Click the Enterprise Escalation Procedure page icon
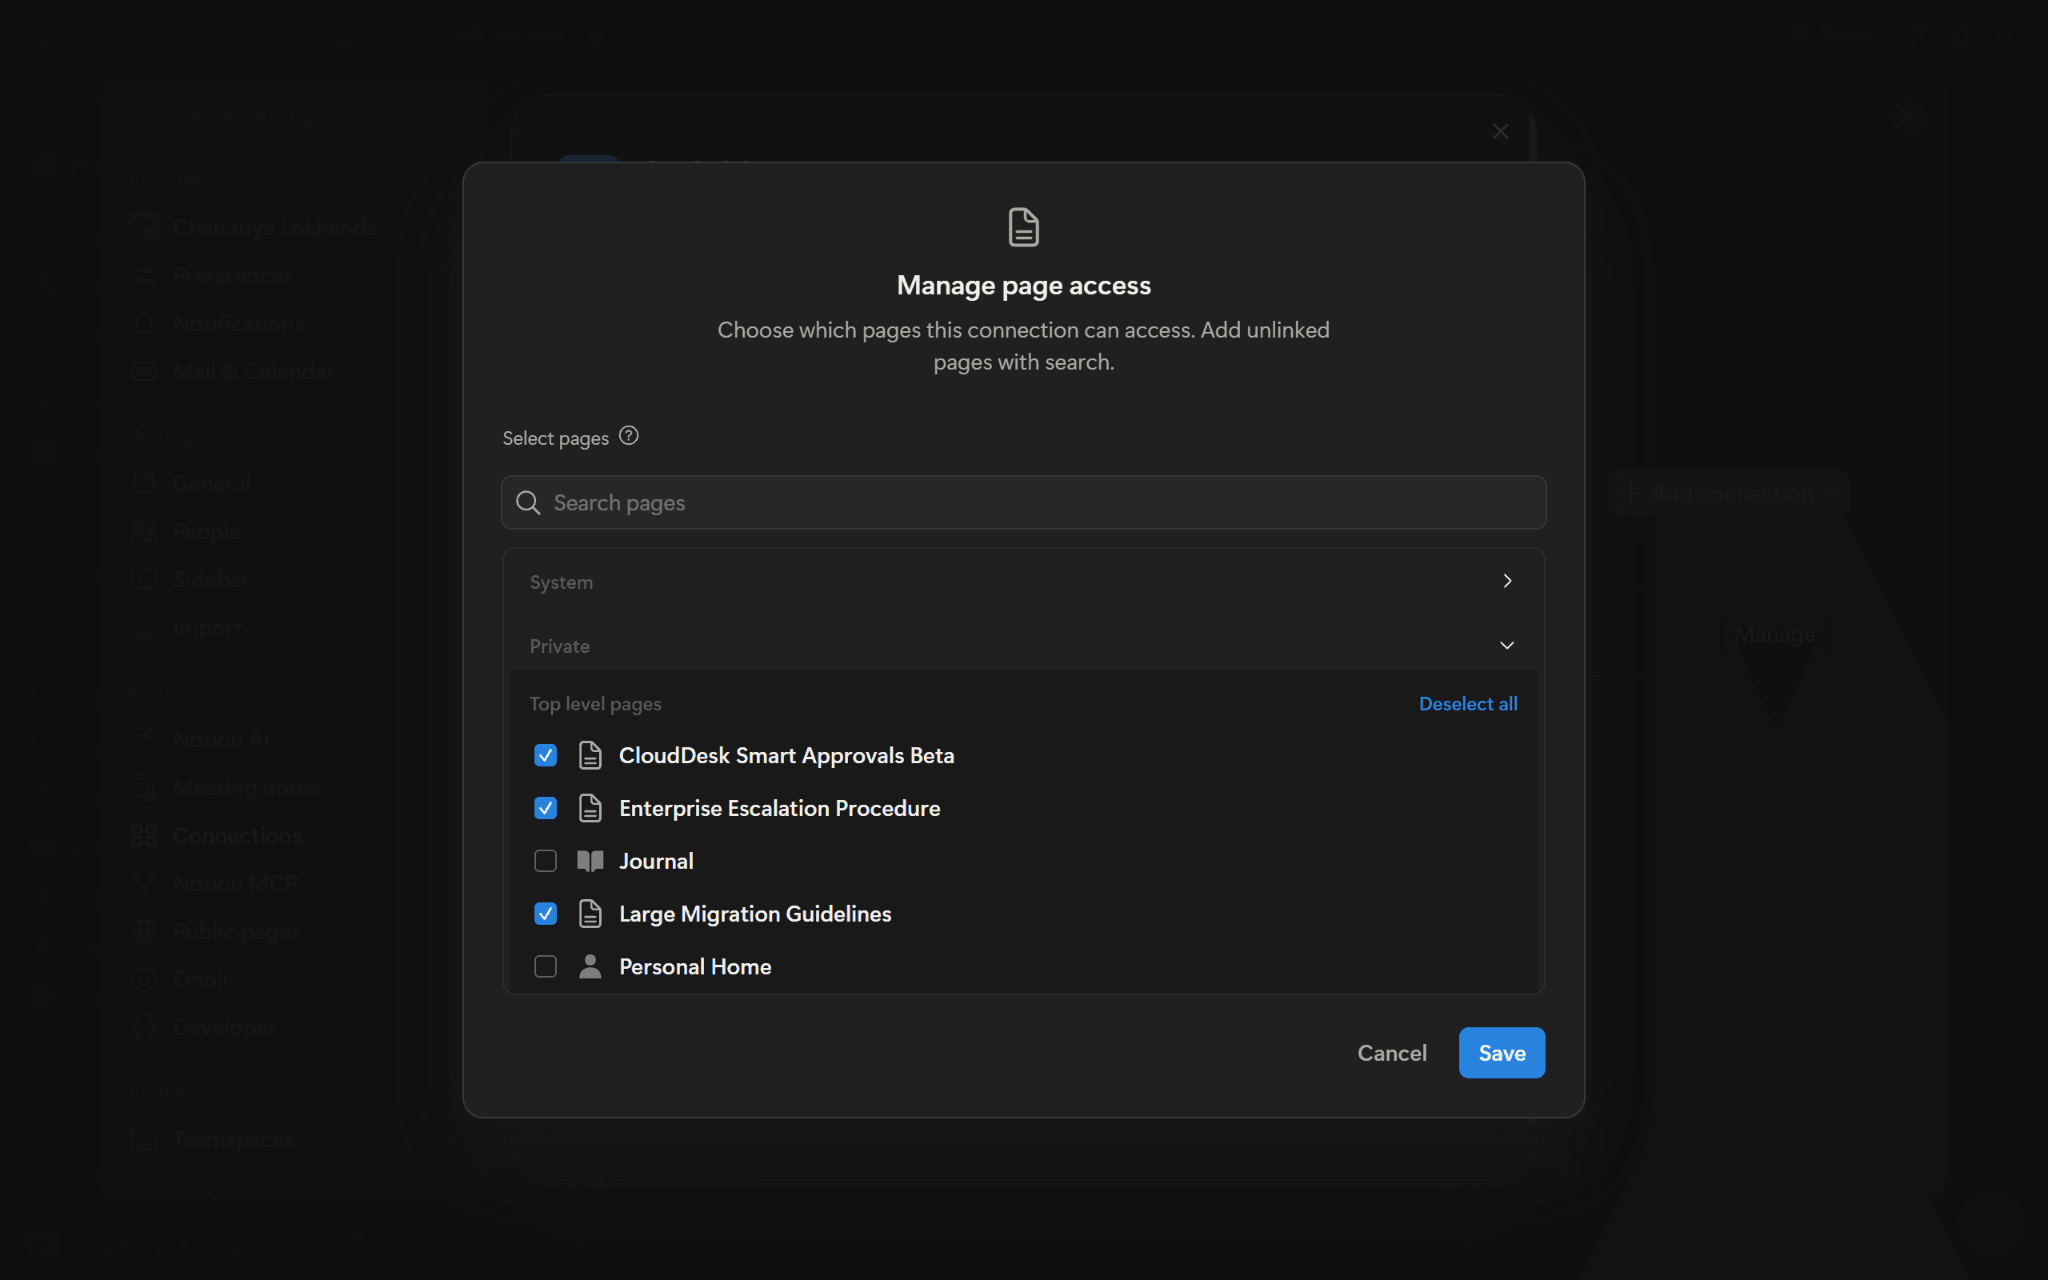Viewport: 2048px width, 1280px height. pyautogui.click(x=590, y=808)
